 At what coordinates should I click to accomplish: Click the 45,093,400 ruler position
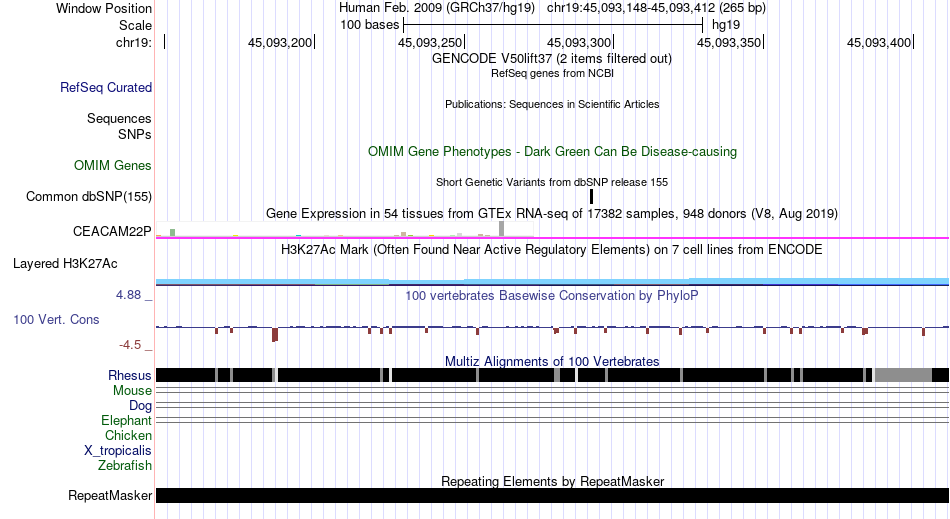[879, 42]
